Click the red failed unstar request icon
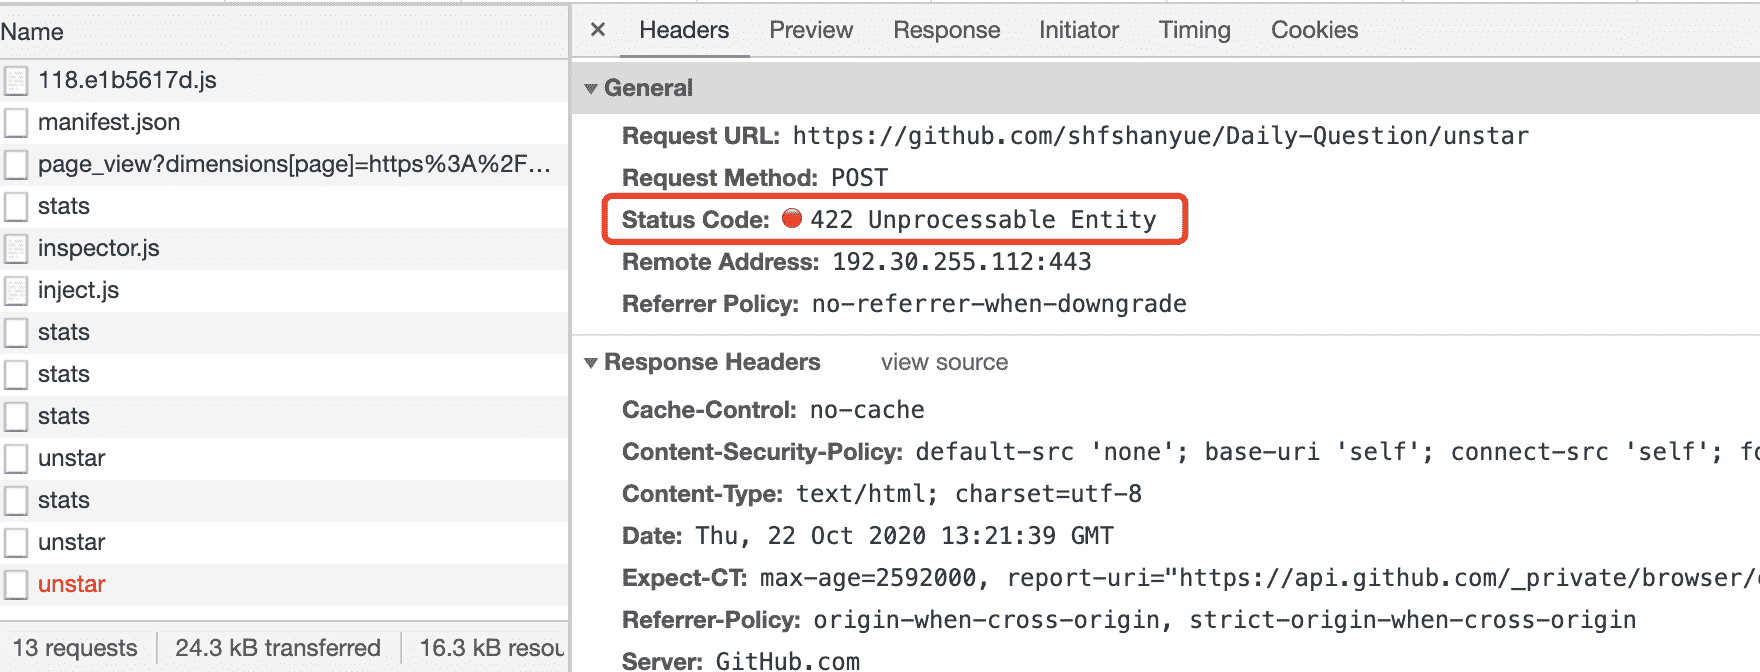1760x672 pixels. tap(16, 584)
